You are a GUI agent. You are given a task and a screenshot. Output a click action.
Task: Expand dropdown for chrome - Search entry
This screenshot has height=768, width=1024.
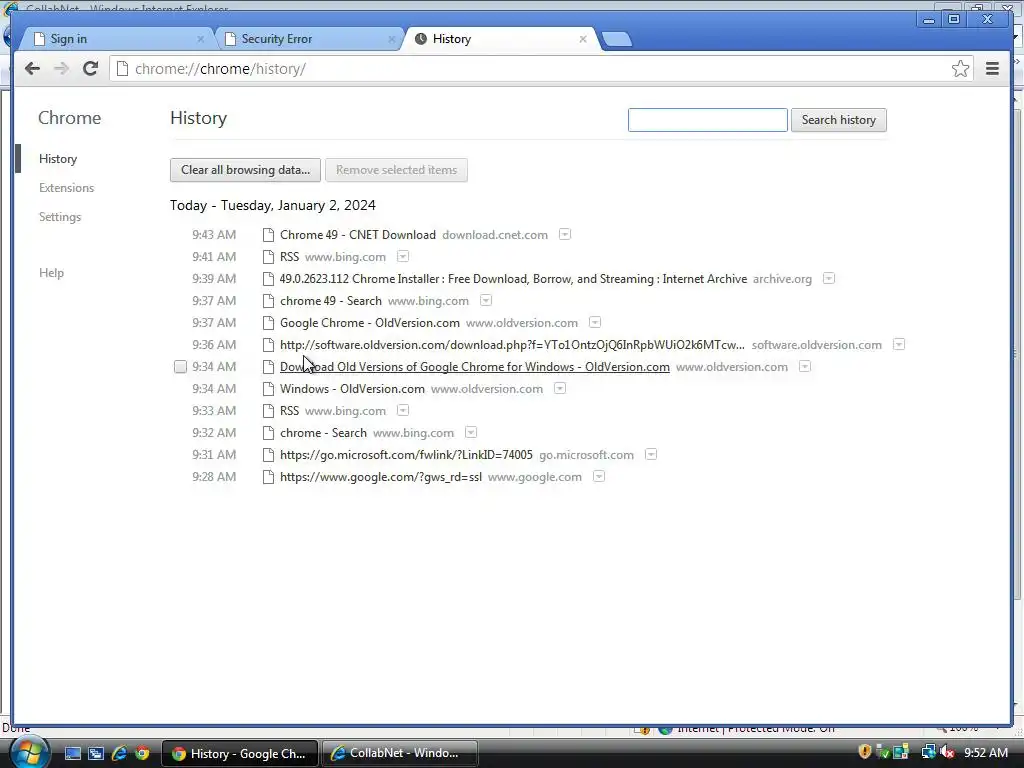pyautogui.click(x=471, y=432)
